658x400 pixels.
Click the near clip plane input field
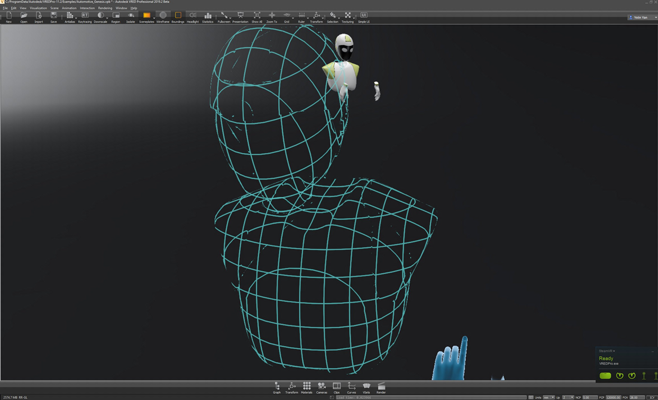[x=590, y=397]
